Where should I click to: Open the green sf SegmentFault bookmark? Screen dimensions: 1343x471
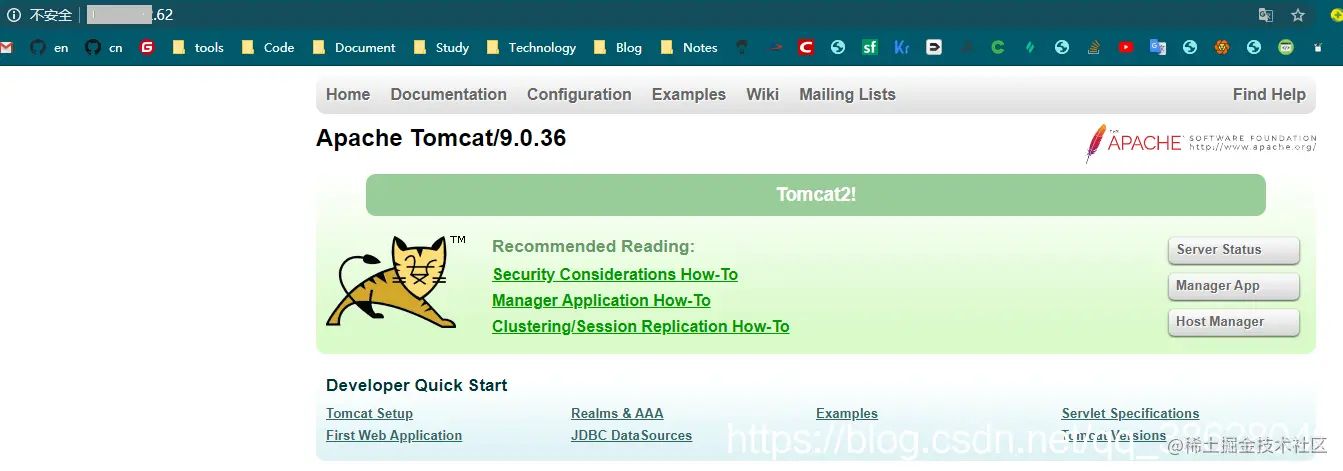pyautogui.click(x=870, y=47)
